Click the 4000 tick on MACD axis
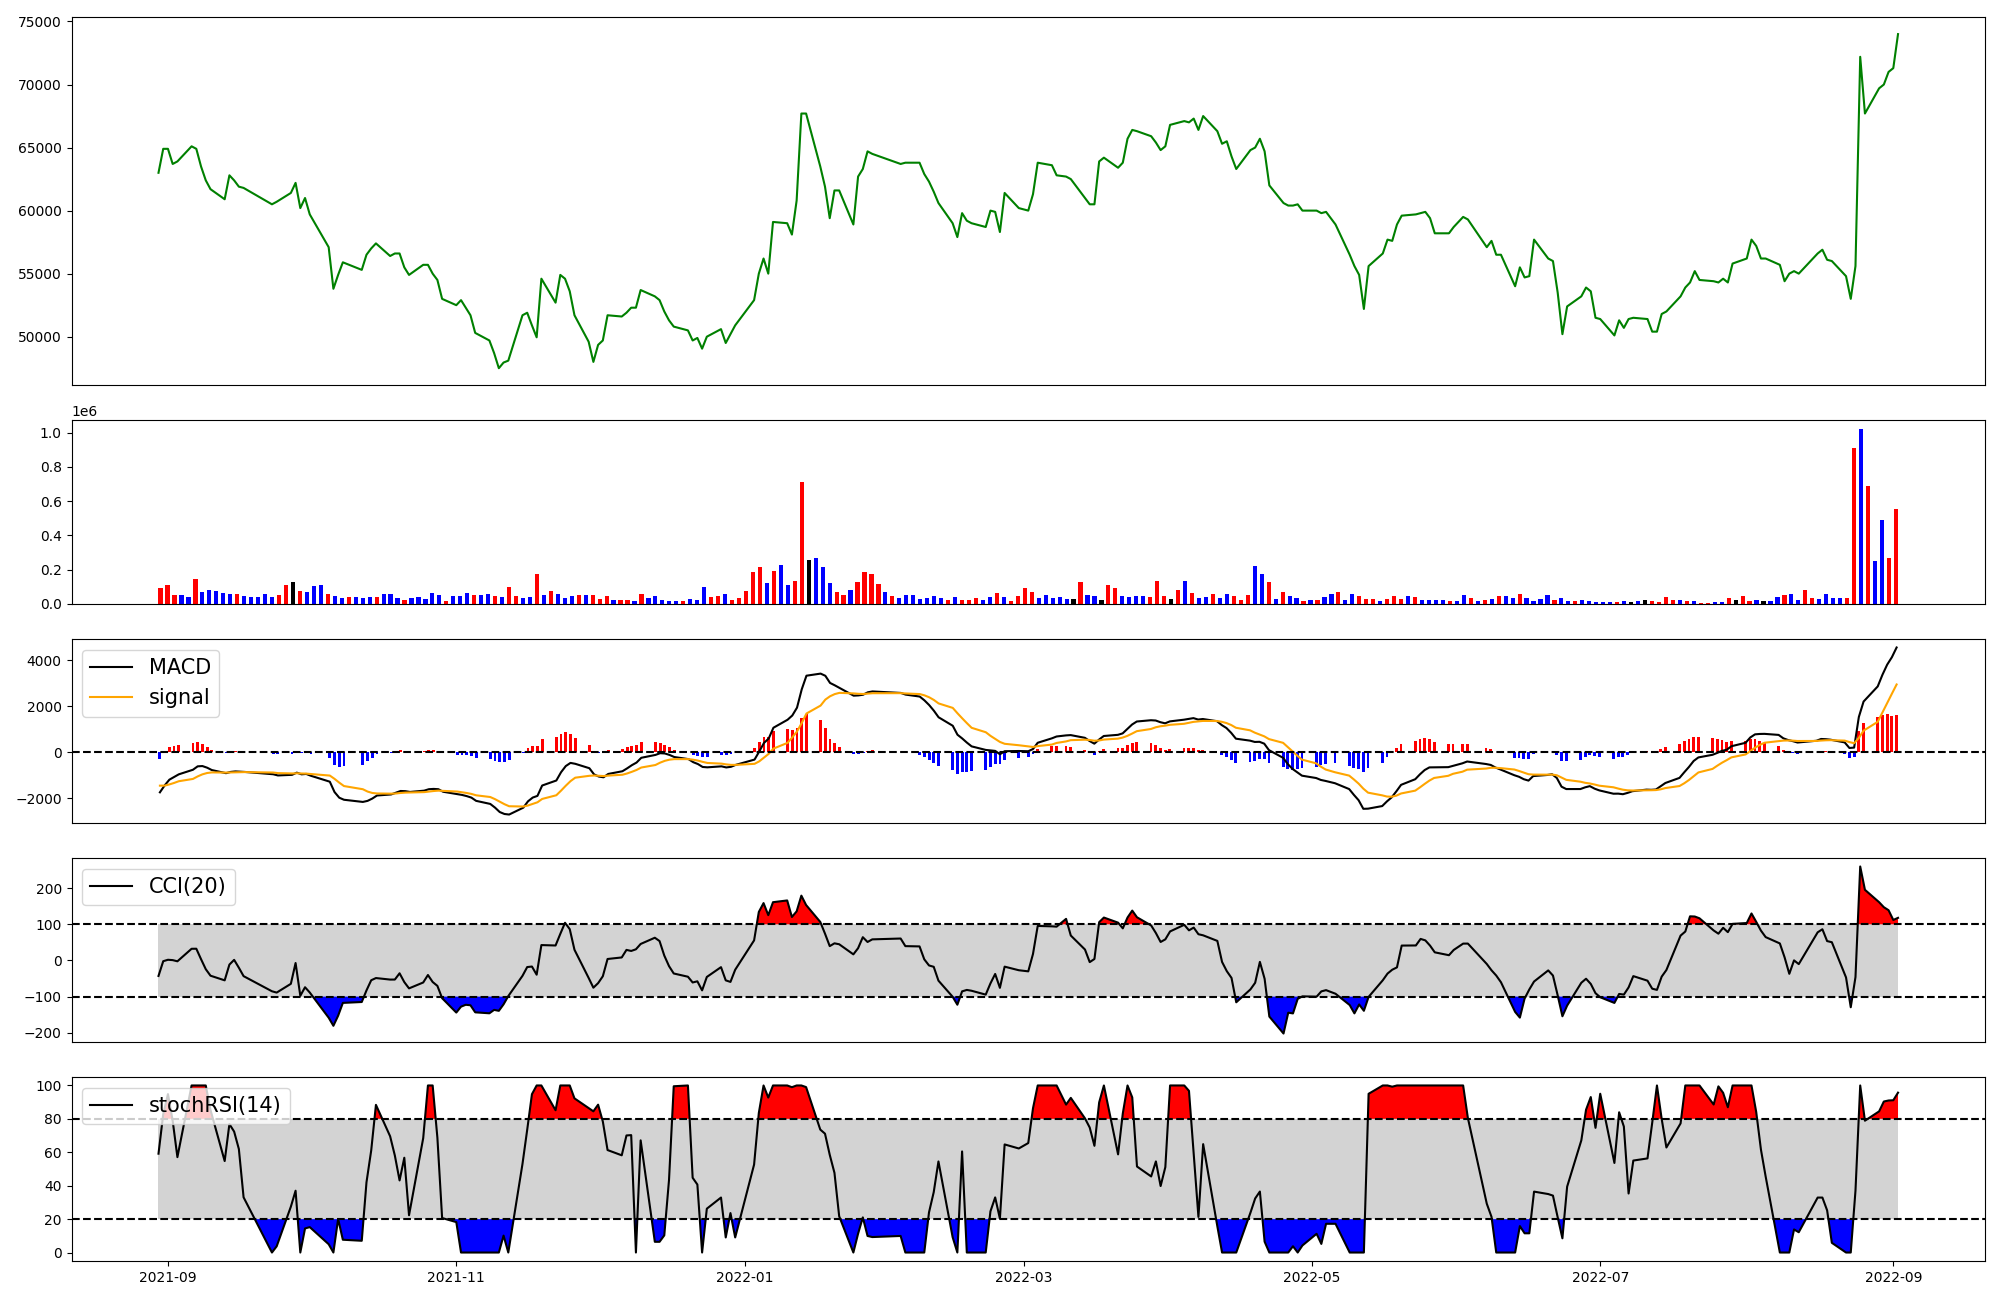The height and width of the screenshot is (1300, 2000). coord(44,661)
